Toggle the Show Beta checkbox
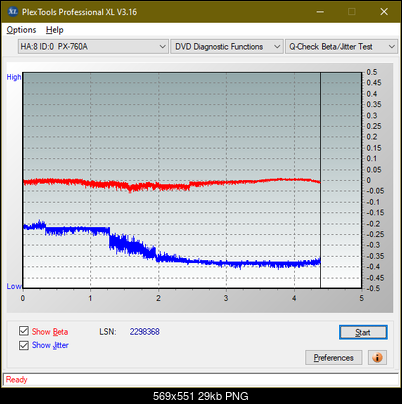Image resolution: width=402 pixels, height=404 pixels. pyautogui.click(x=24, y=331)
